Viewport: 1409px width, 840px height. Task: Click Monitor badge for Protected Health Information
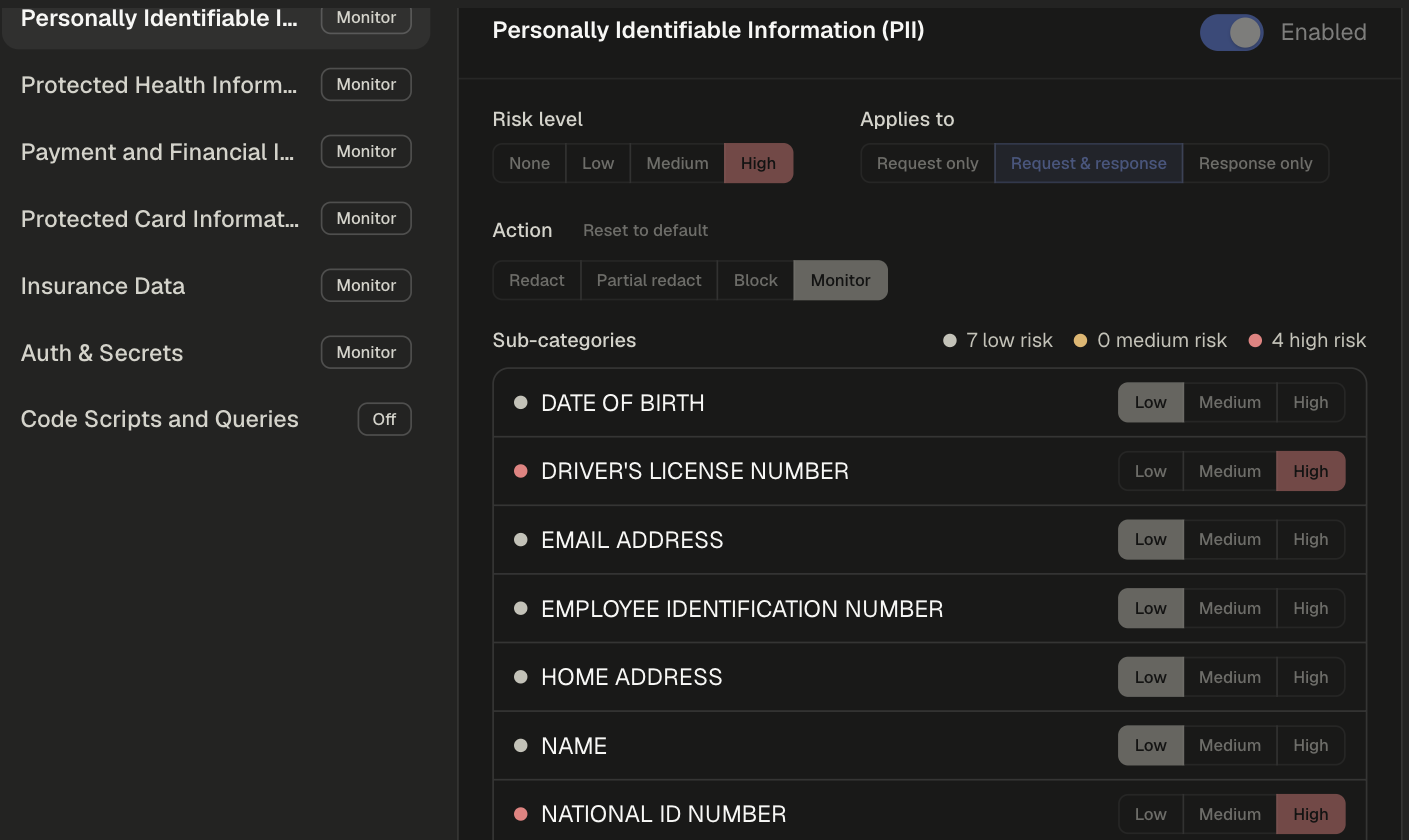pos(366,84)
